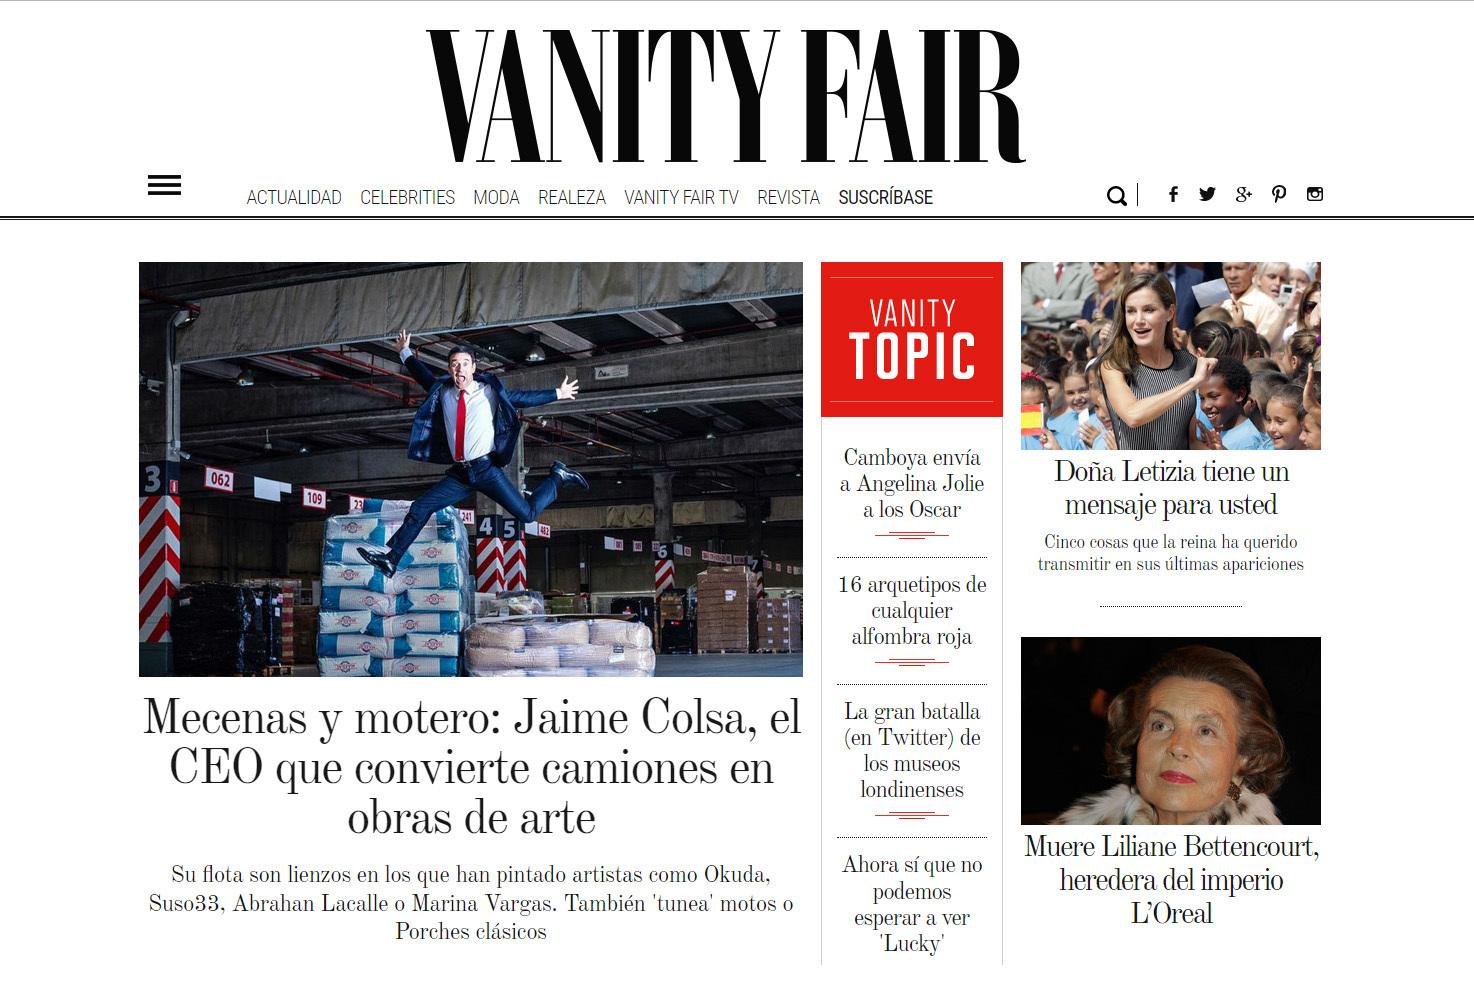
Task: Open REALEZA navigation item
Action: (572, 197)
